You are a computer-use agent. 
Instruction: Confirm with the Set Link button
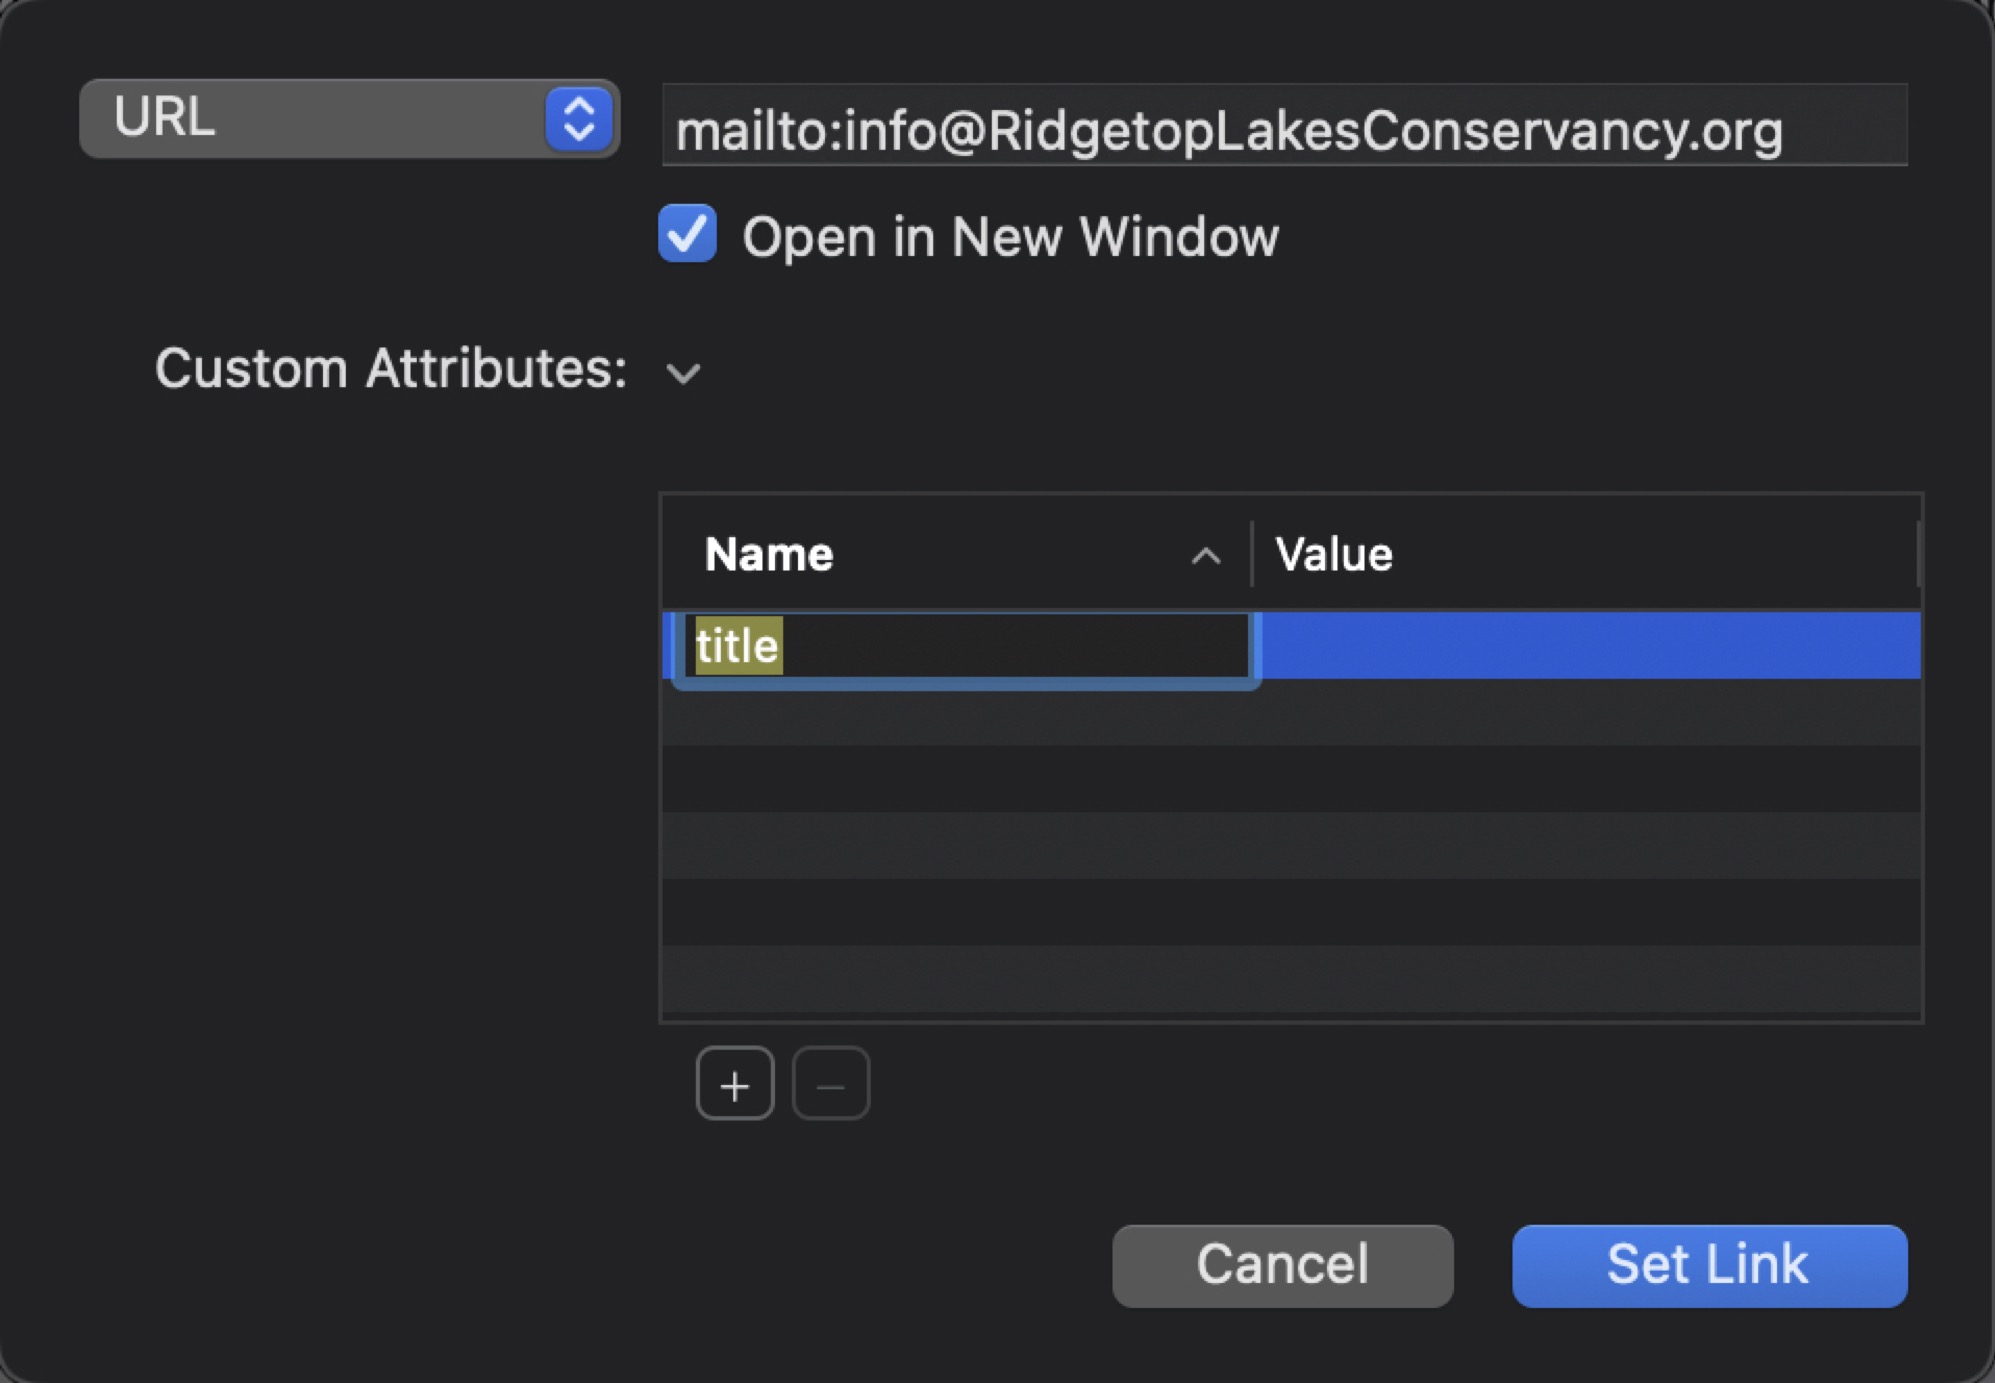click(1709, 1265)
